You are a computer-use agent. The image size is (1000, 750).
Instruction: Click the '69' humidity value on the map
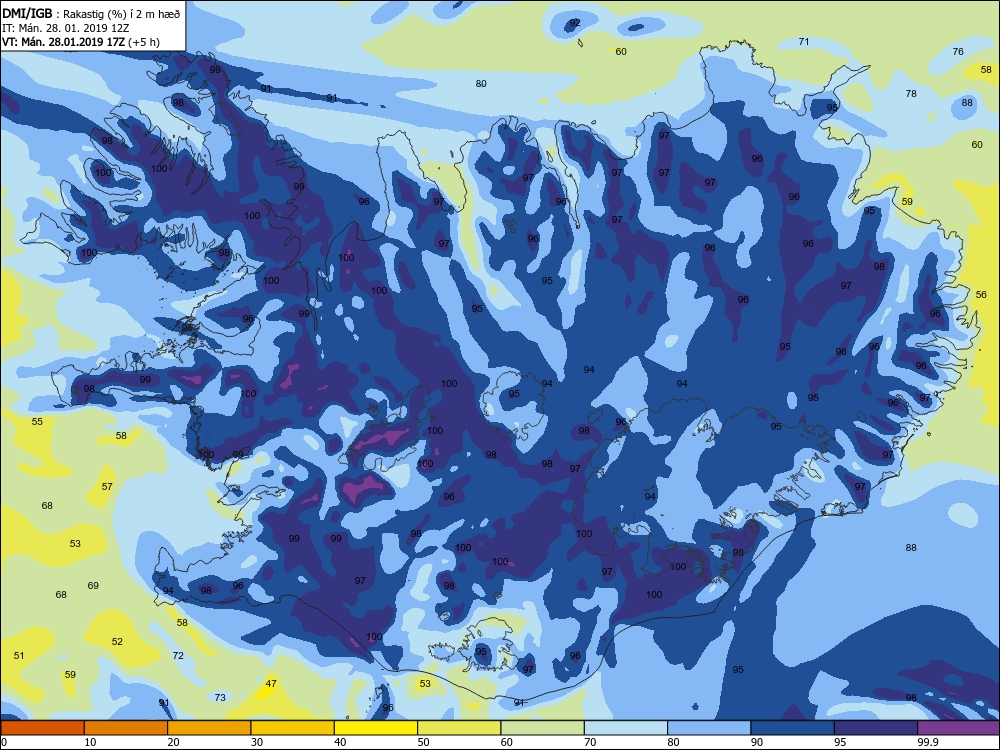pyautogui.click(x=93, y=585)
